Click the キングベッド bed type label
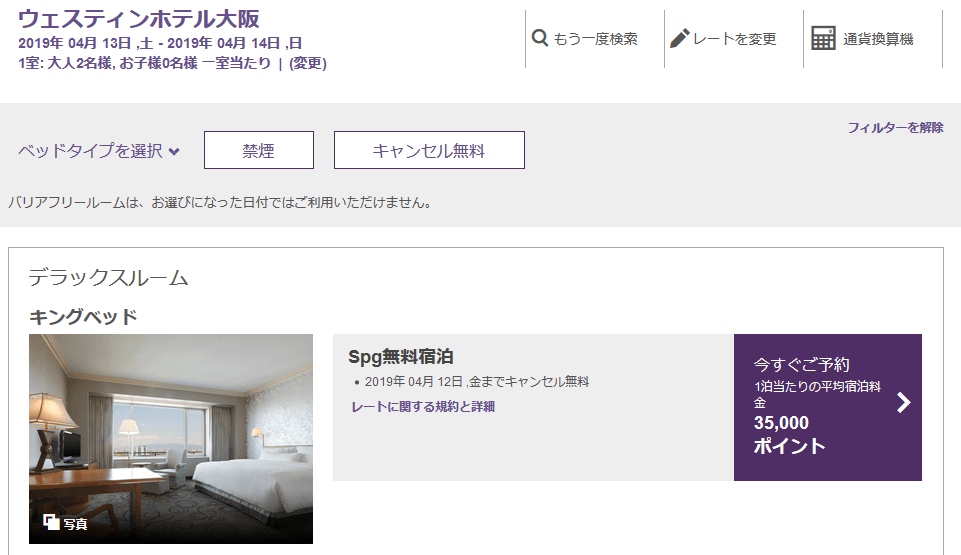Image resolution: width=961 pixels, height=555 pixels. click(x=83, y=317)
